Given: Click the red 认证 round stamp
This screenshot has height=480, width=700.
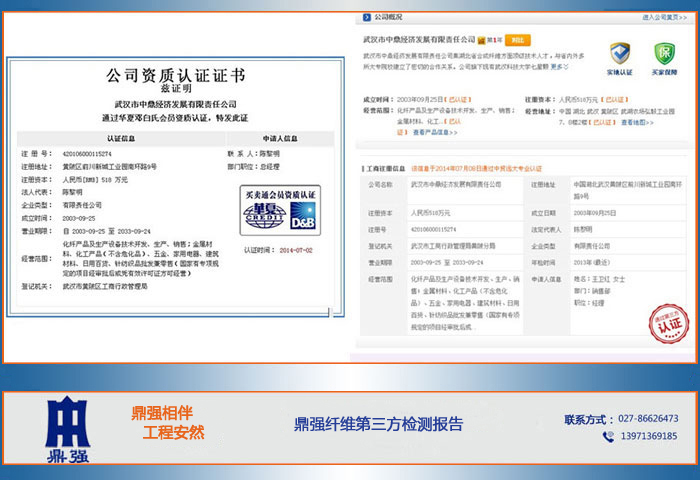Looking at the screenshot, I should pyautogui.click(x=668, y=324).
